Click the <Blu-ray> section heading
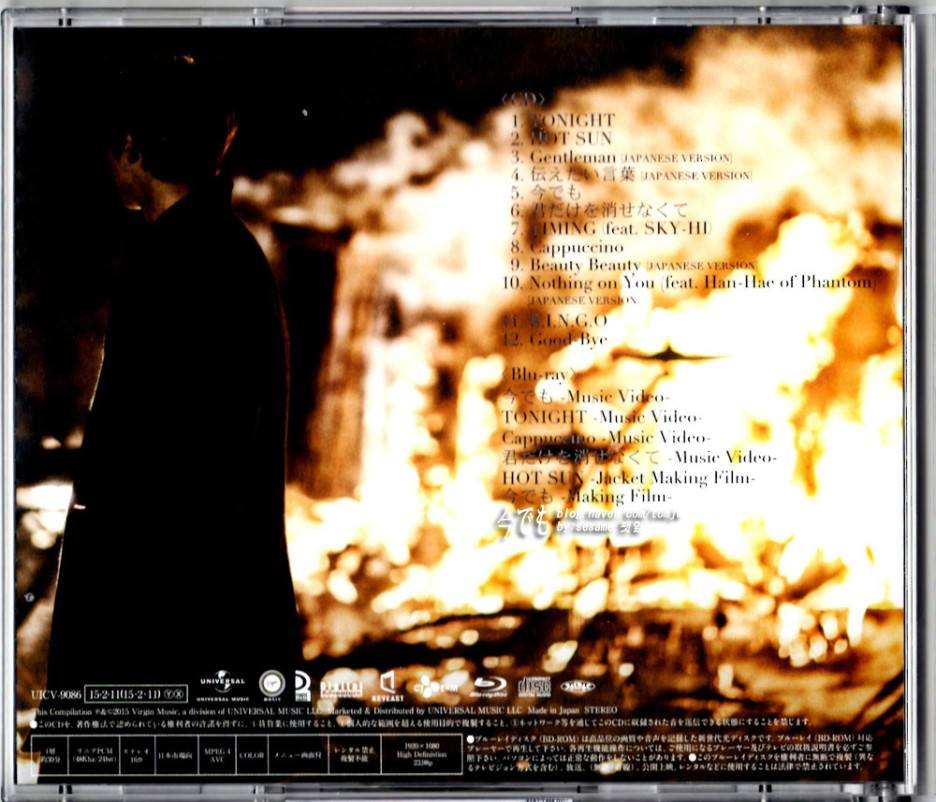Viewport: 936px width, 802px height. pyautogui.click(x=539, y=374)
